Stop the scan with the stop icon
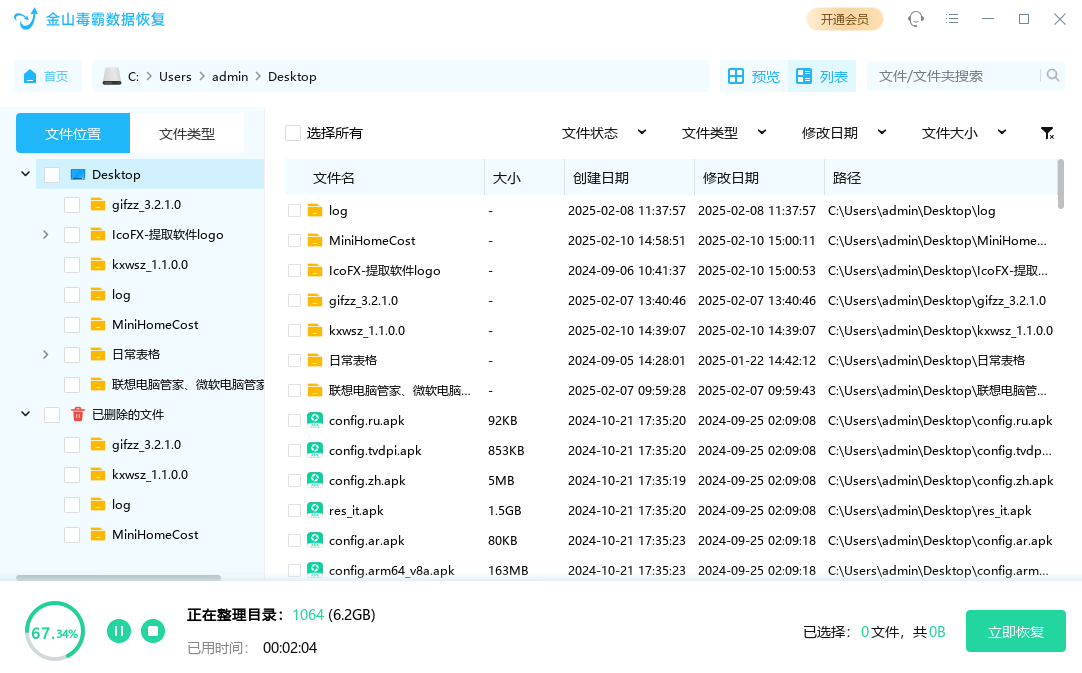This screenshot has height=673, width=1082. point(152,630)
